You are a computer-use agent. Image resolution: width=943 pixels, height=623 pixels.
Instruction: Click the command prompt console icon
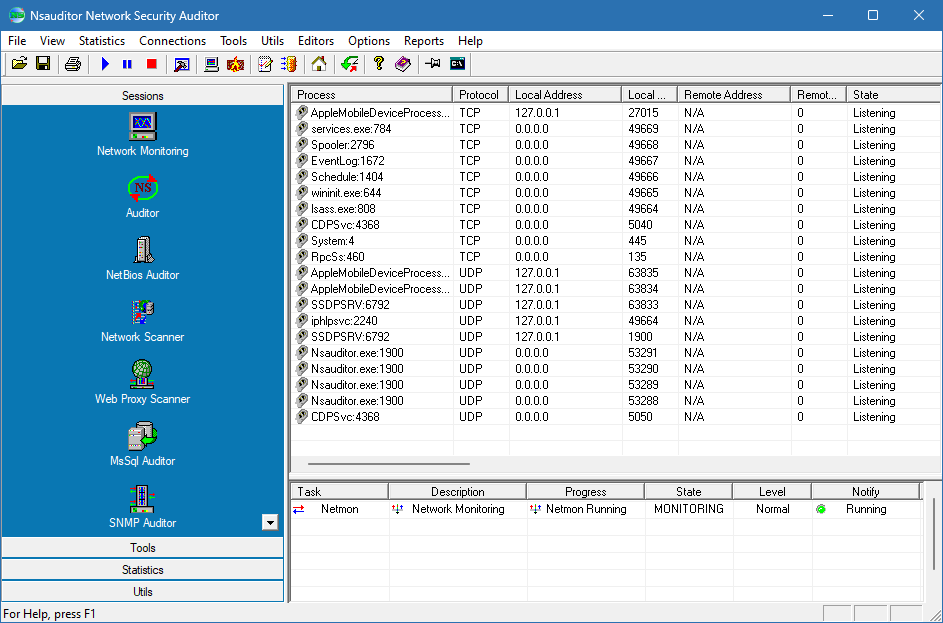[458, 64]
